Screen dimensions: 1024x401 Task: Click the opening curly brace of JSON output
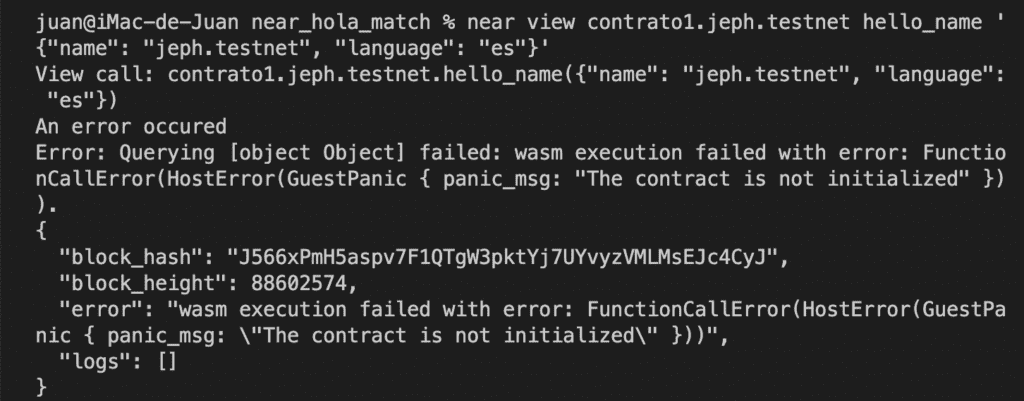click(x=41, y=231)
